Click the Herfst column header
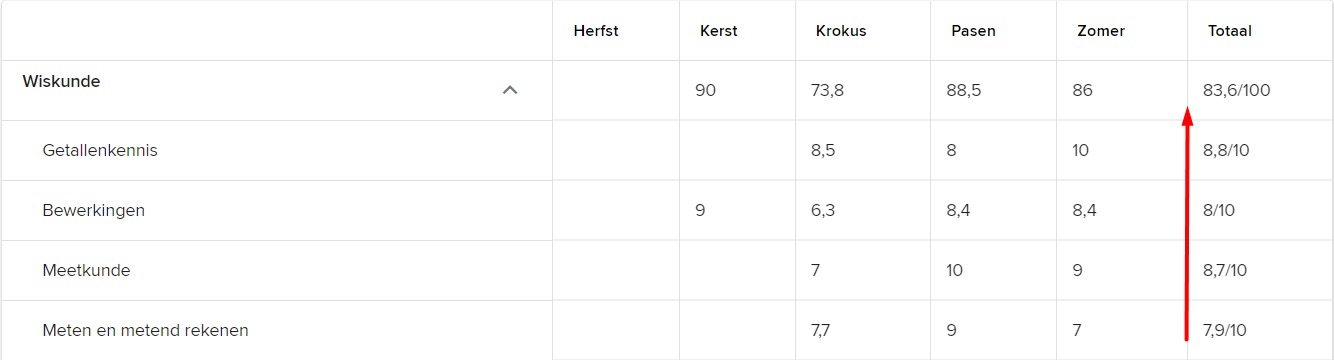This screenshot has height=360, width=1334. tap(596, 31)
